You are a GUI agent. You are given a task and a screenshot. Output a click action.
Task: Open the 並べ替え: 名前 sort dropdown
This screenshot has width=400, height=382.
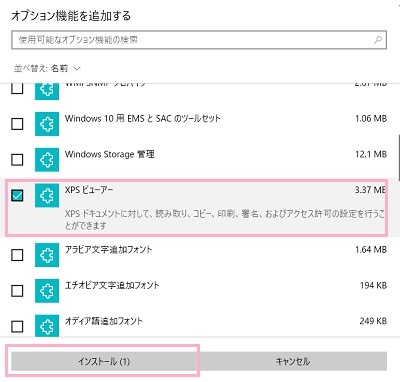[x=47, y=68]
